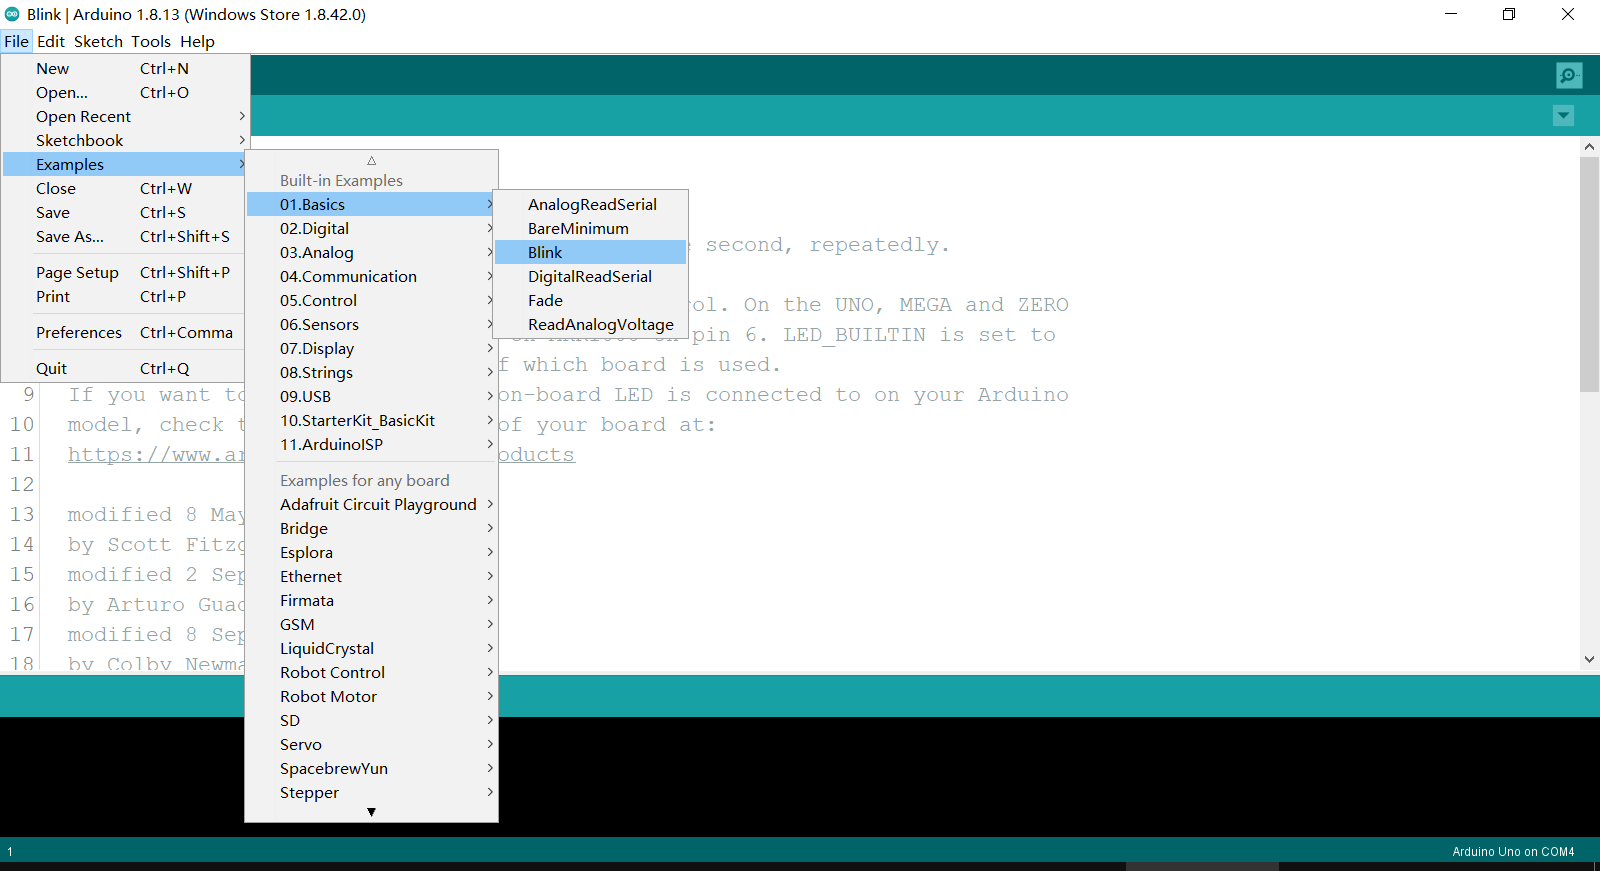Screen dimensions: 1600x871
Task: Expand the 03.Analog examples submenu
Action: coord(371,252)
